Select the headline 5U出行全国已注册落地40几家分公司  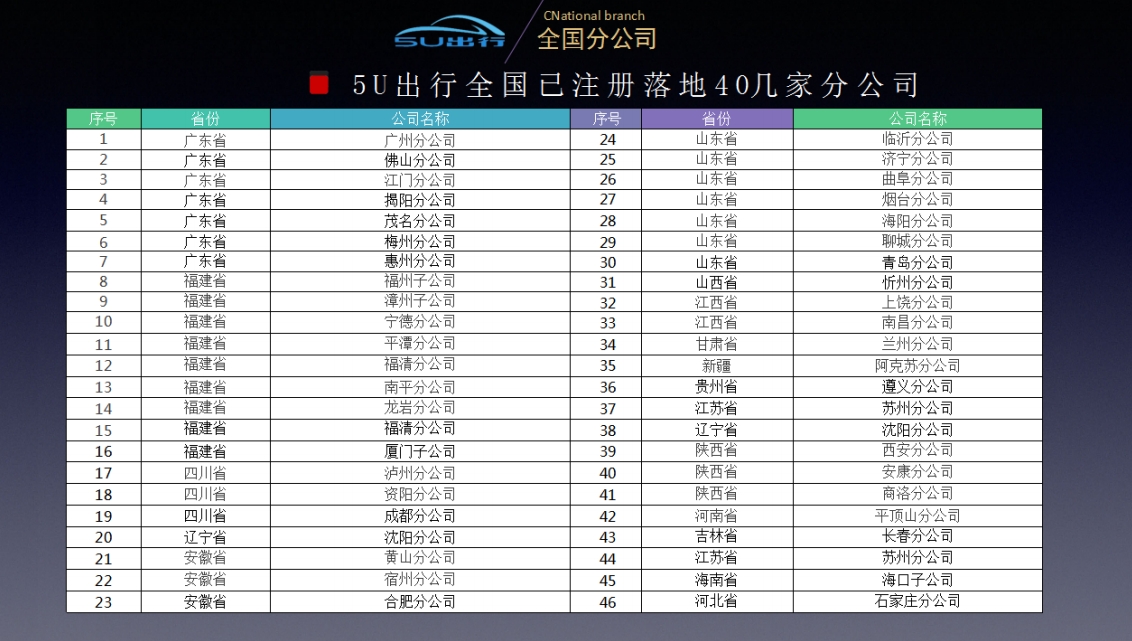635,85
